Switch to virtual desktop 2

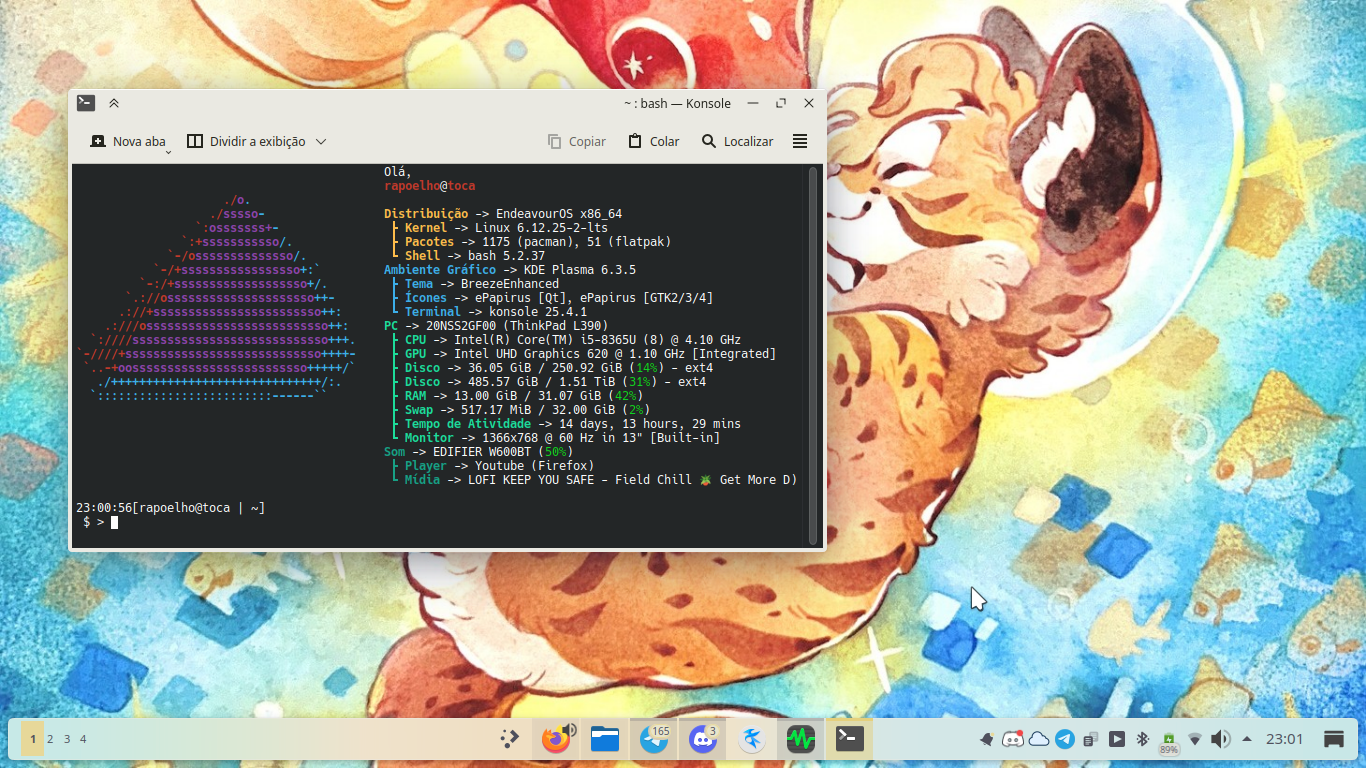[50, 739]
